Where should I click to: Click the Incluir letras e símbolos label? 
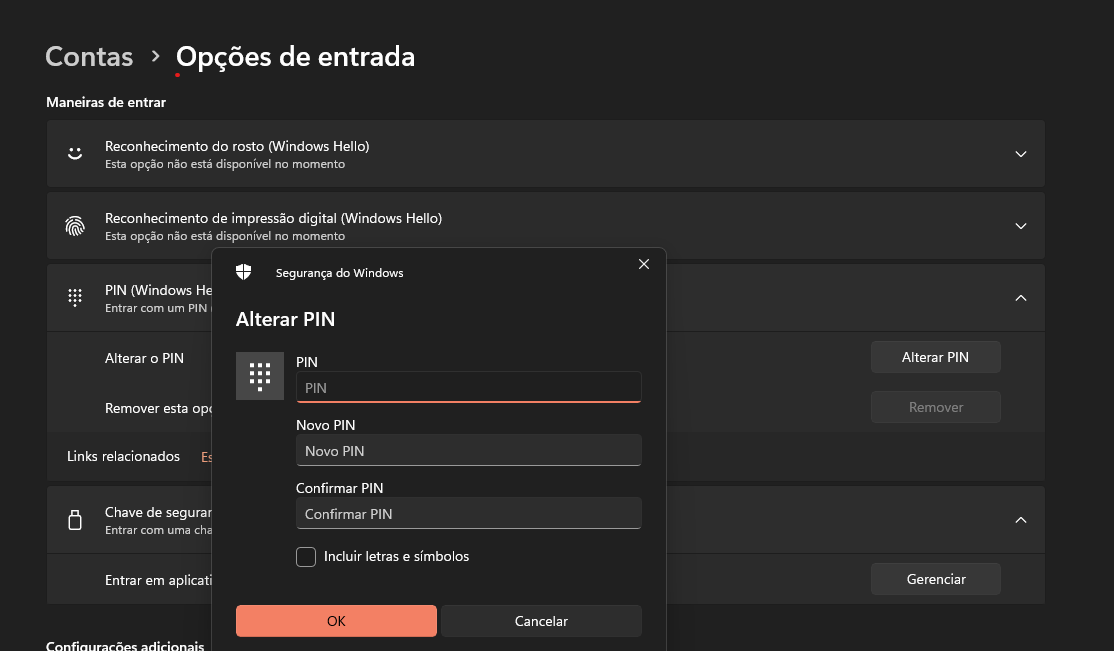point(396,556)
